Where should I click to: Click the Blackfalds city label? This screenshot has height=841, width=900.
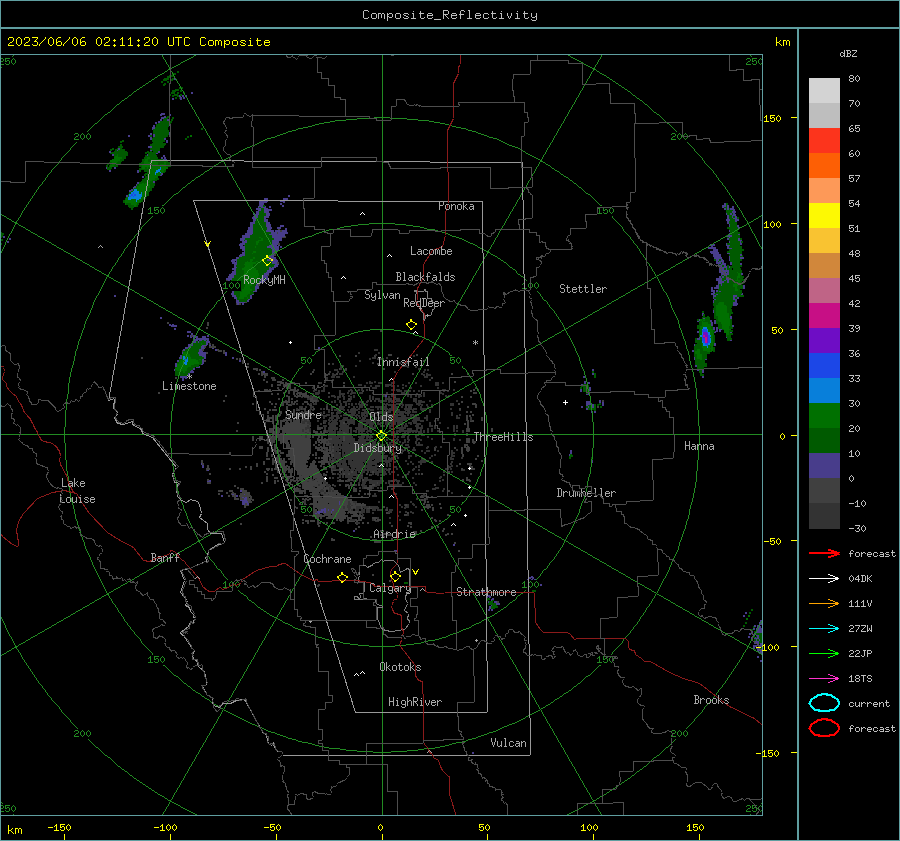[425, 277]
